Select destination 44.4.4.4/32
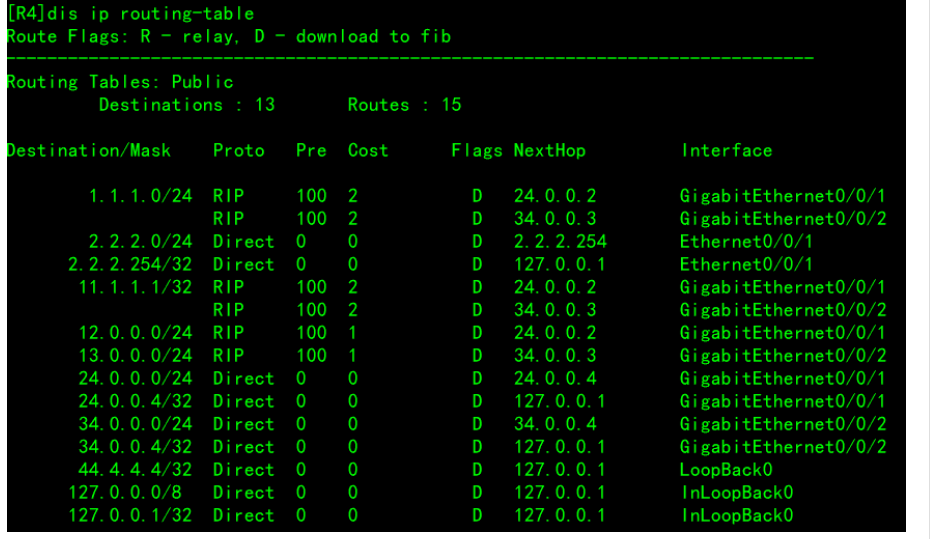The width and height of the screenshot is (930, 539). coord(135,470)
